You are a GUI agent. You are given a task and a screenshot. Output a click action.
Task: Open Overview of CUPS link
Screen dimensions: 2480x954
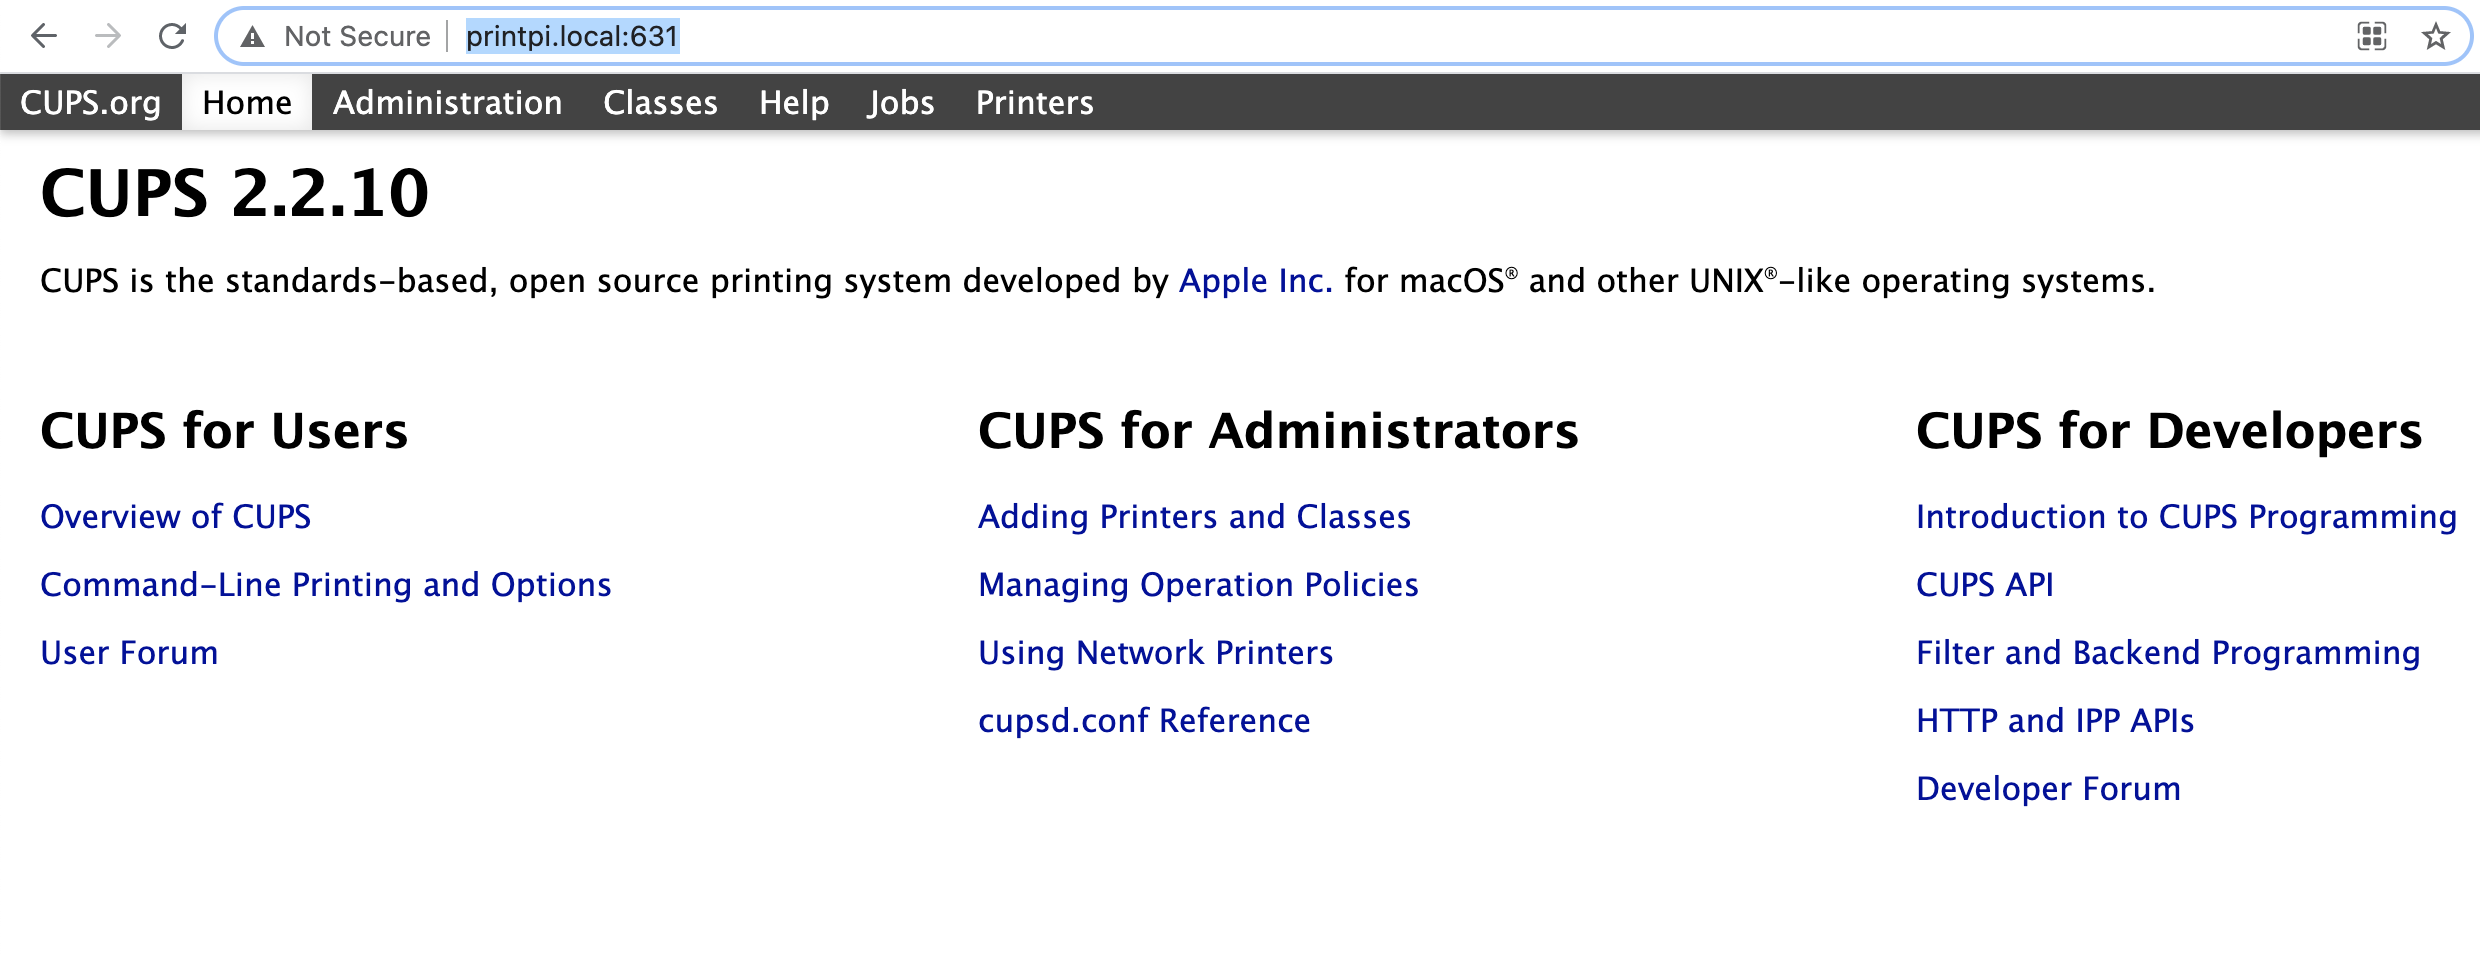click(175, 517)
